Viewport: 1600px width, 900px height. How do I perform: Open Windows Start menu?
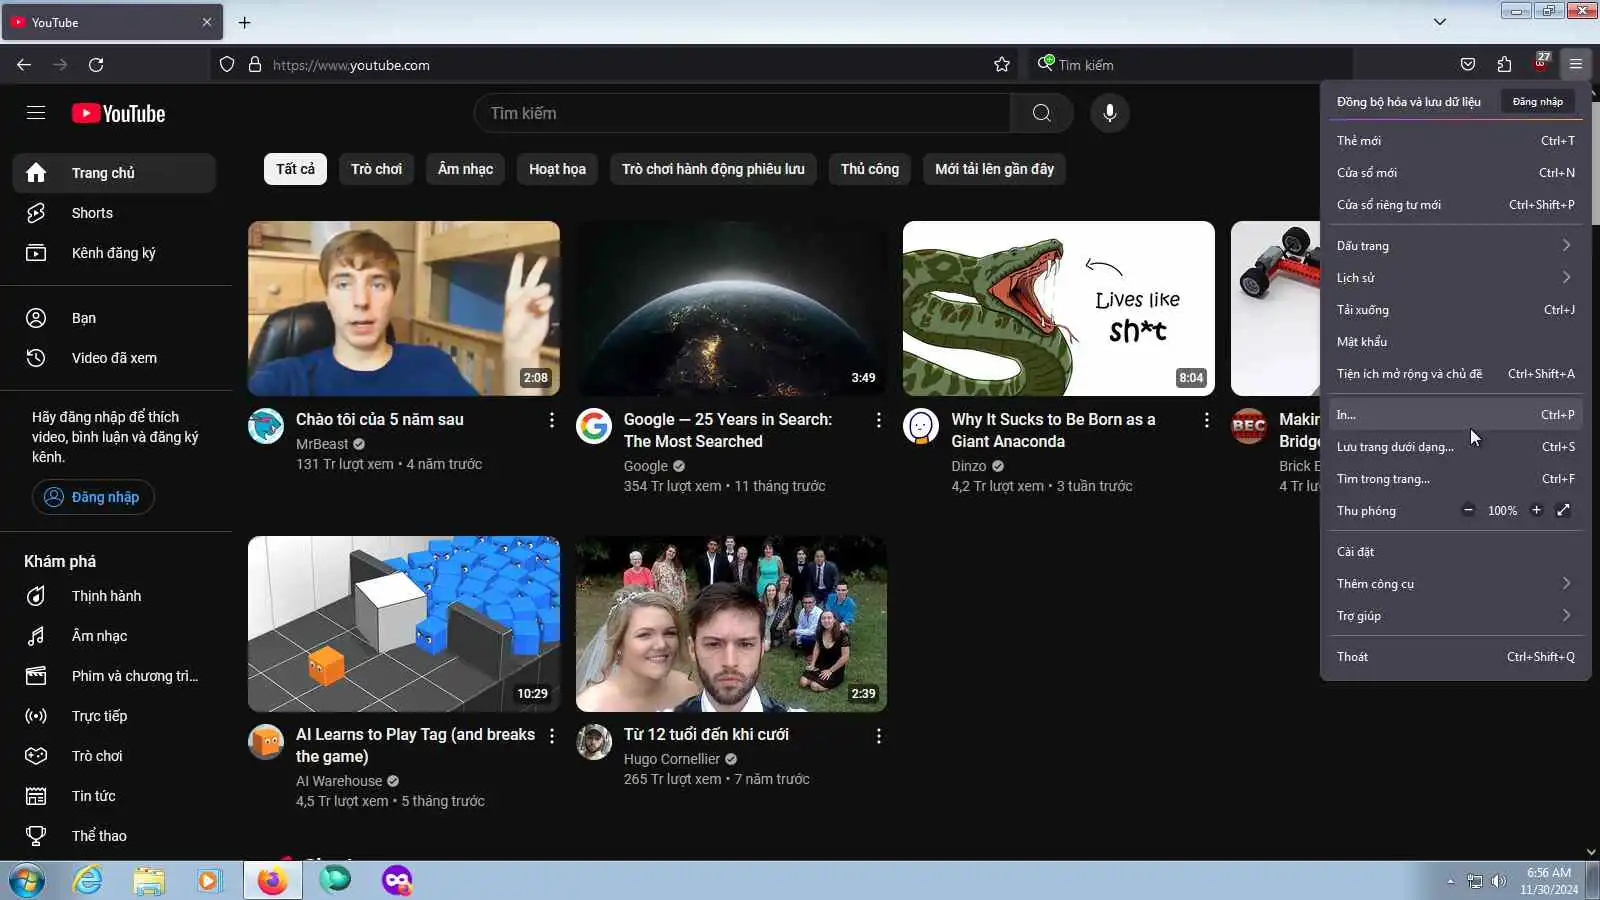(x=26, y=881)
